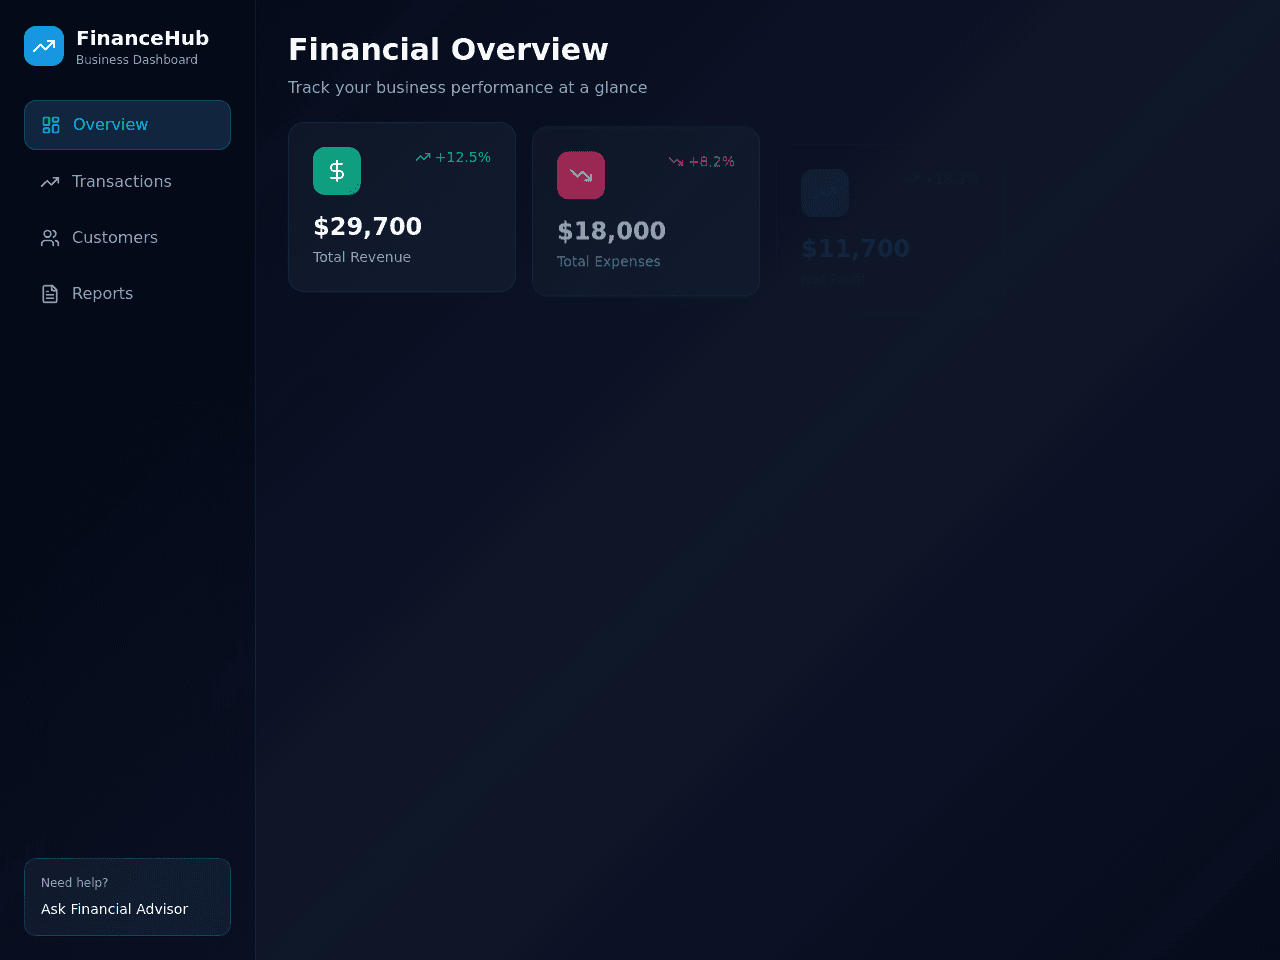Click Ask Financial Advisor help card

(127, 897)
